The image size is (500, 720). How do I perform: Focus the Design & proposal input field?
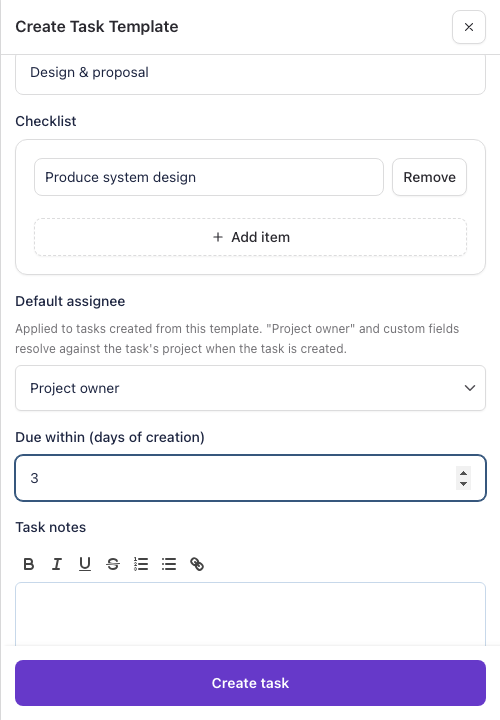point(250,75)
